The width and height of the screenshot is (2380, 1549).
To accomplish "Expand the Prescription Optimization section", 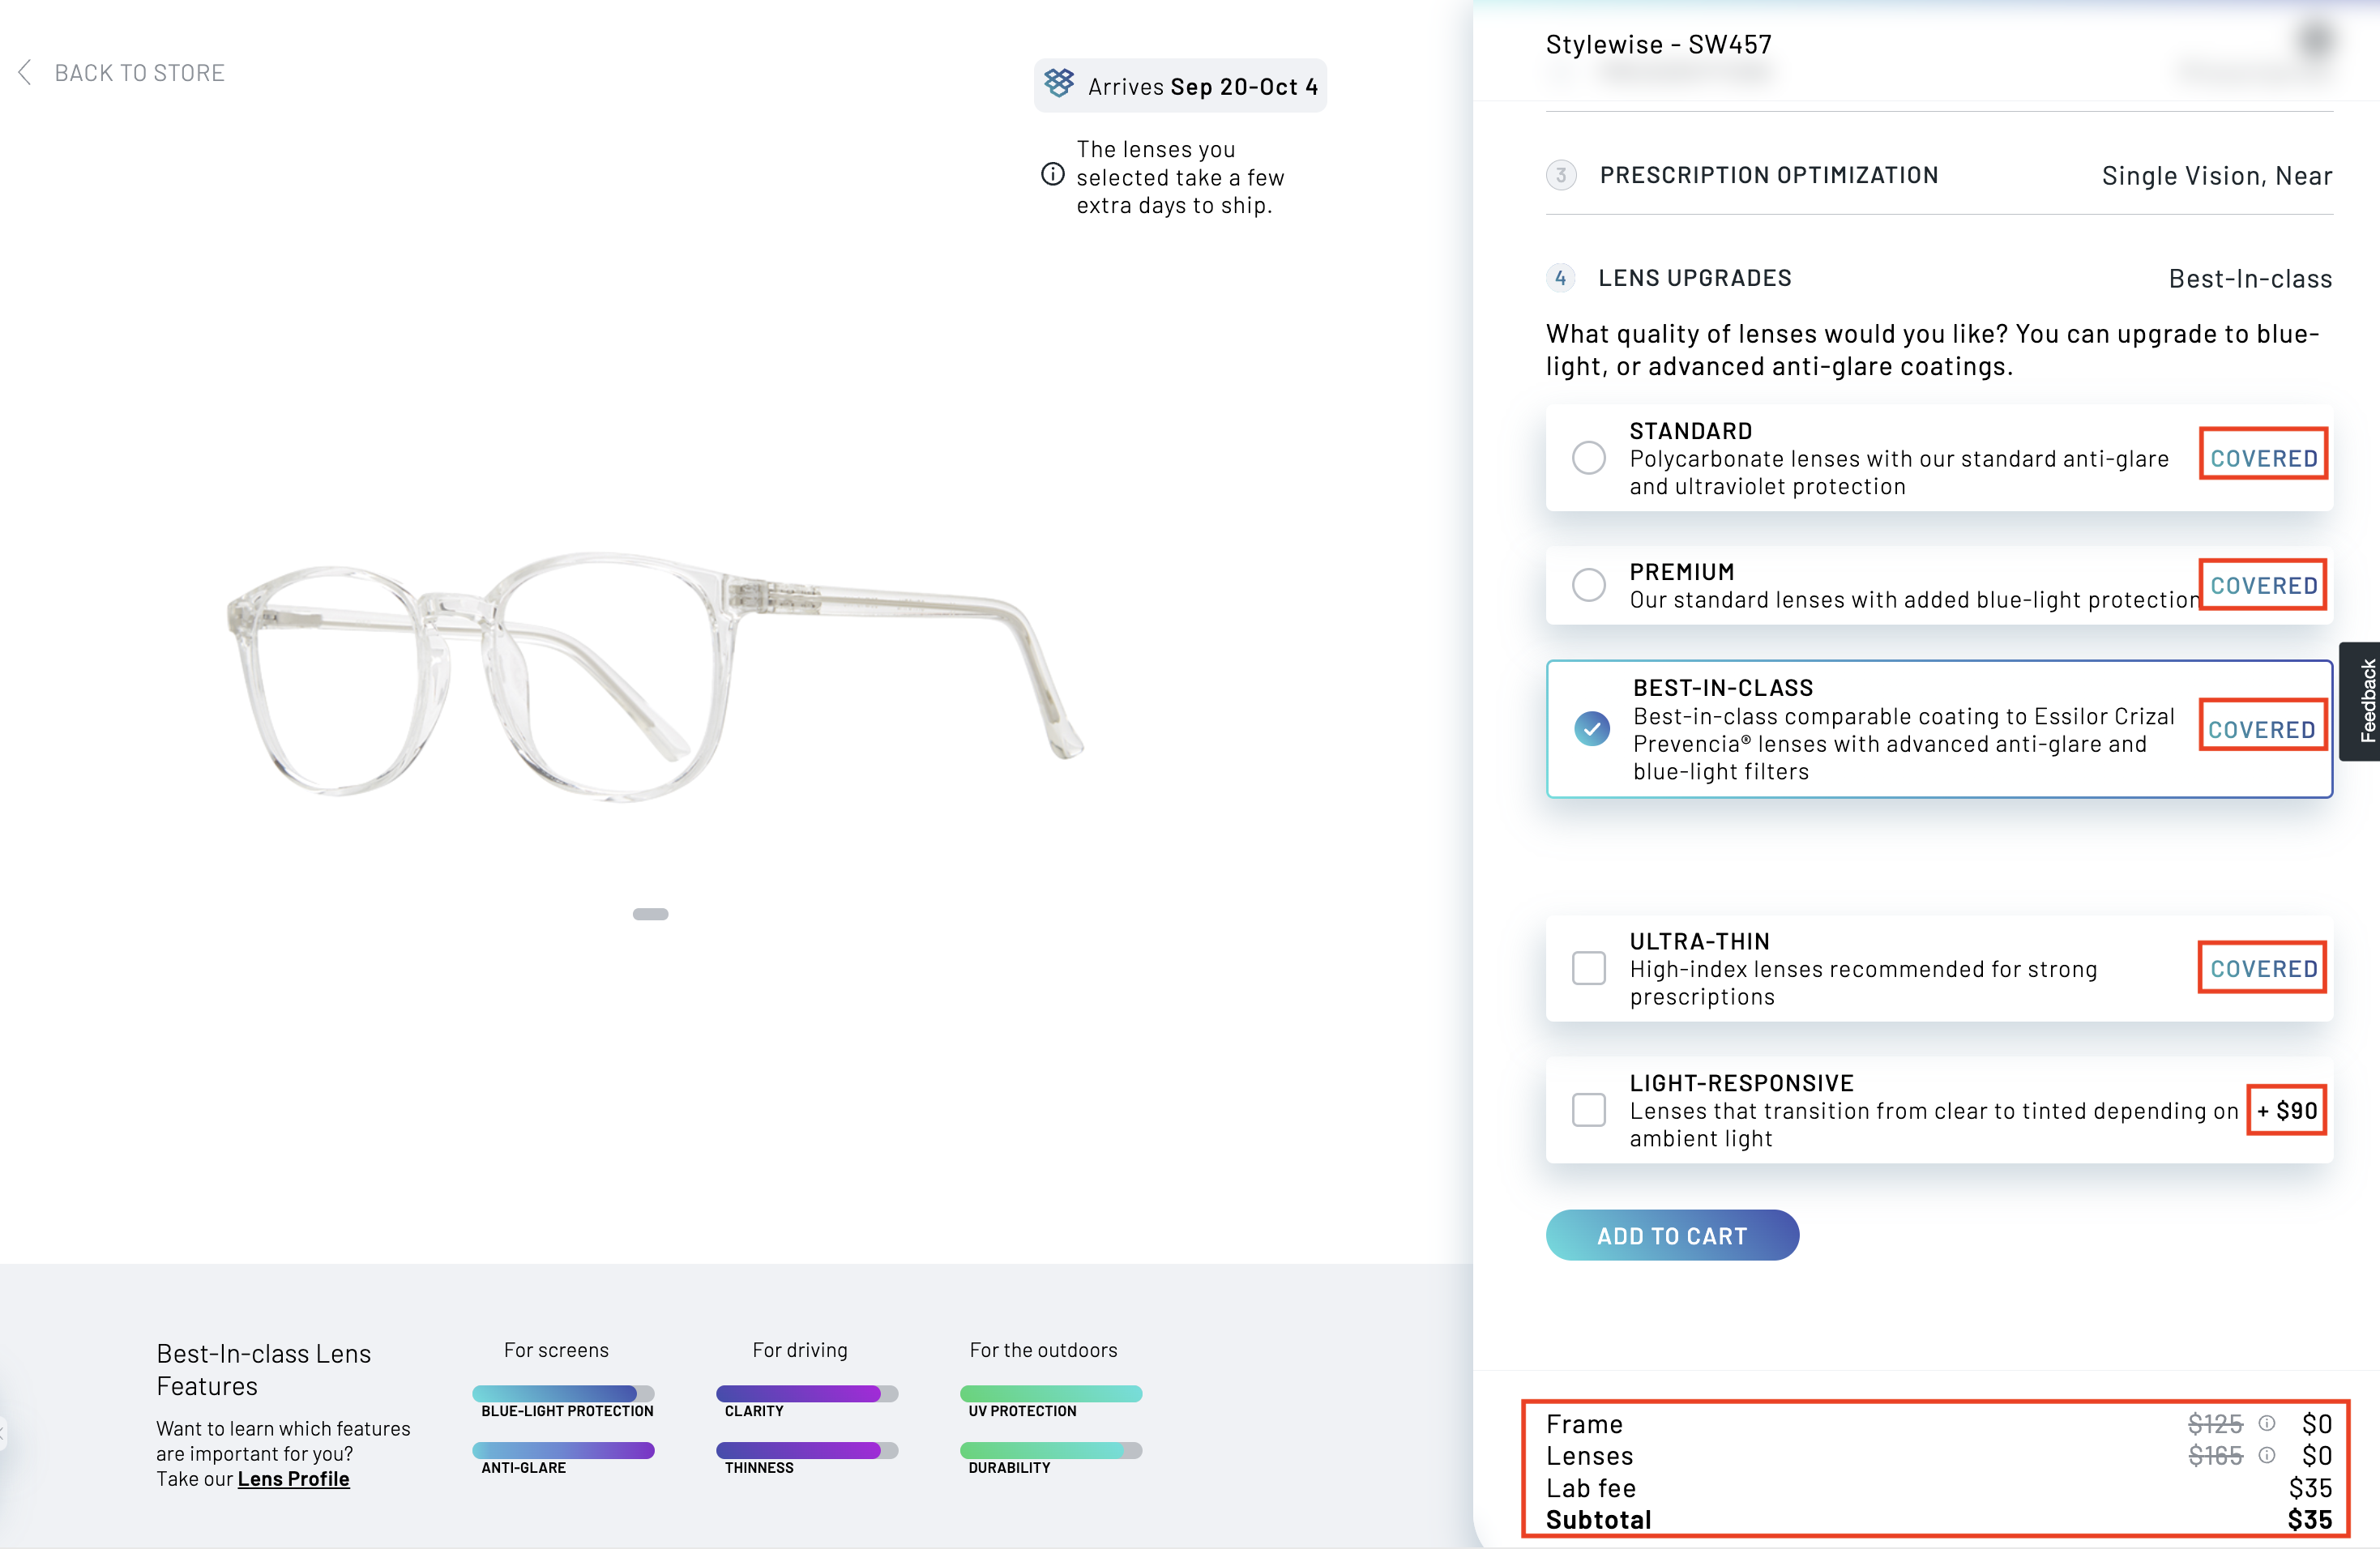I will tap(1768, 175).
